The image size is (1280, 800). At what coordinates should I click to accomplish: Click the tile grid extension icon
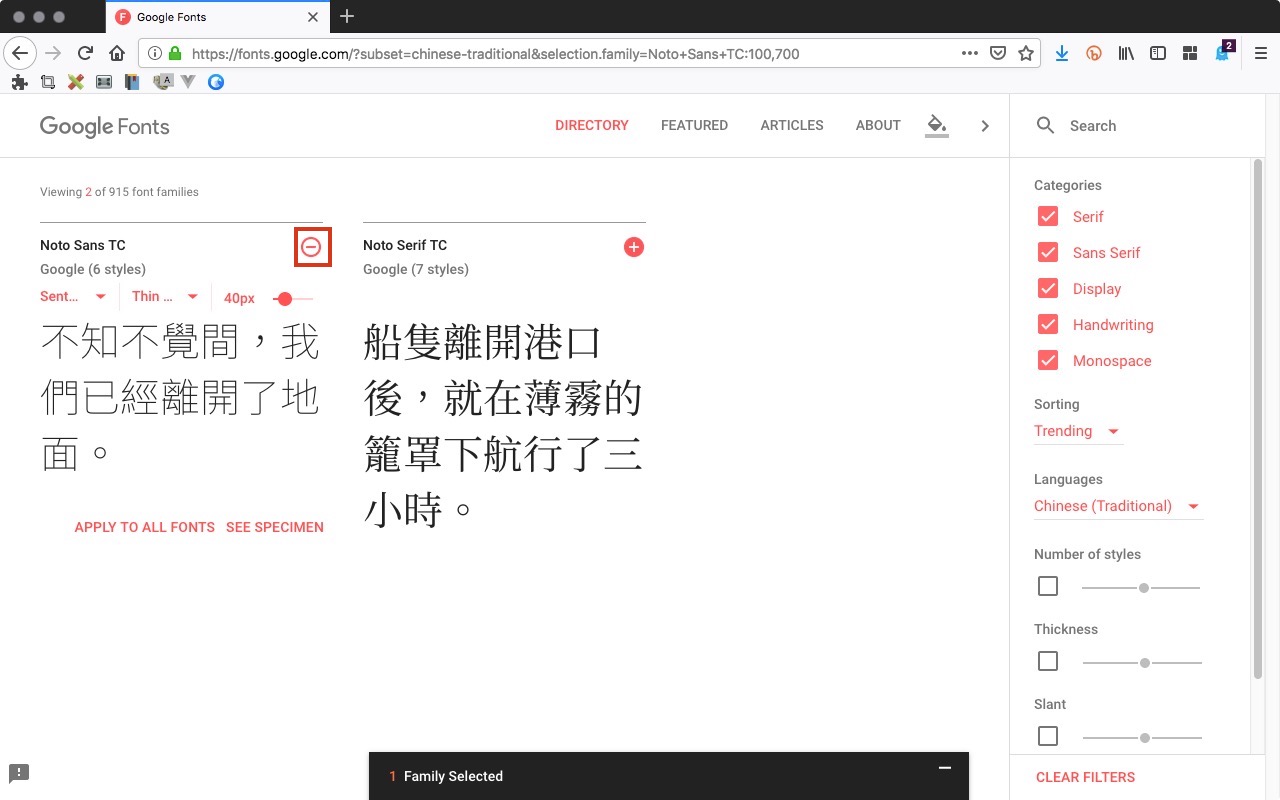tap(1190, 53)
